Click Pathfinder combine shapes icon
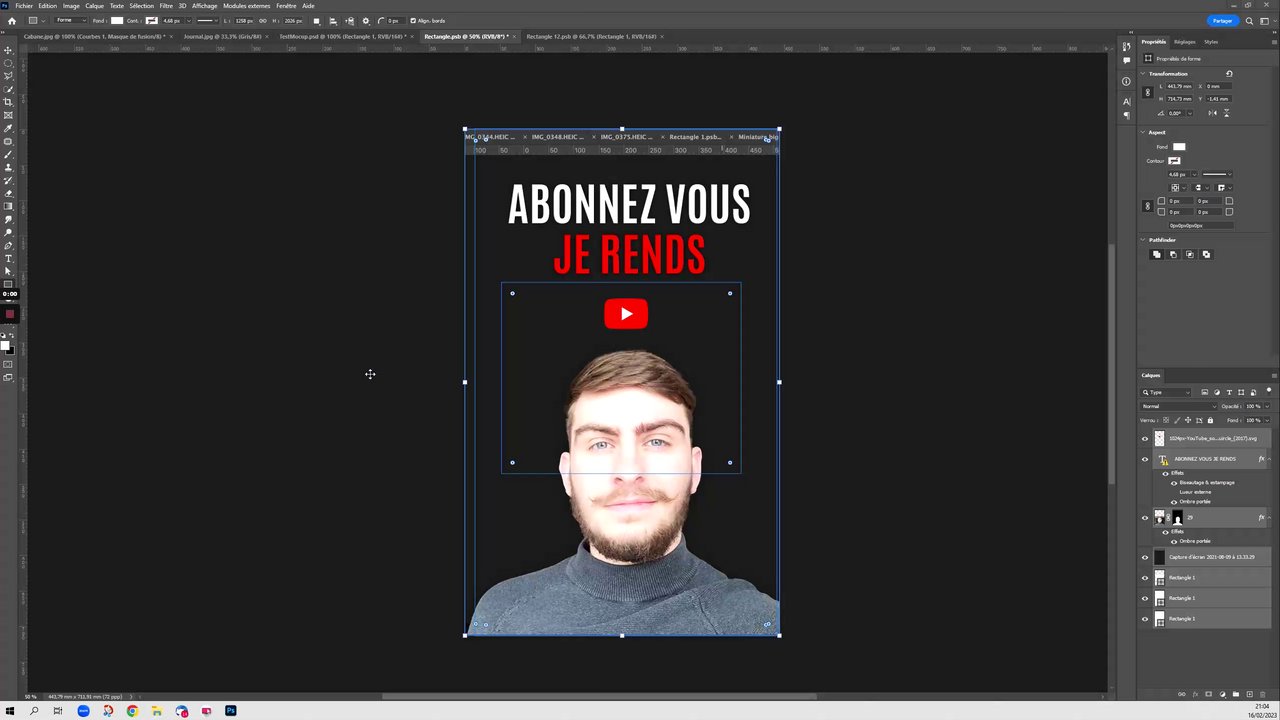The image size is (1280, 720). point(1157,254)
